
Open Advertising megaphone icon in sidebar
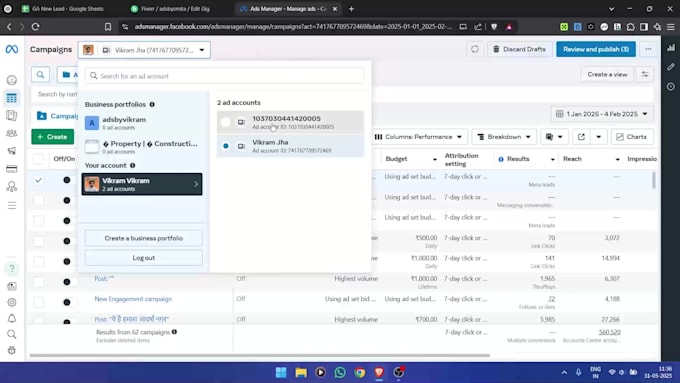click(x=12, y=151)
